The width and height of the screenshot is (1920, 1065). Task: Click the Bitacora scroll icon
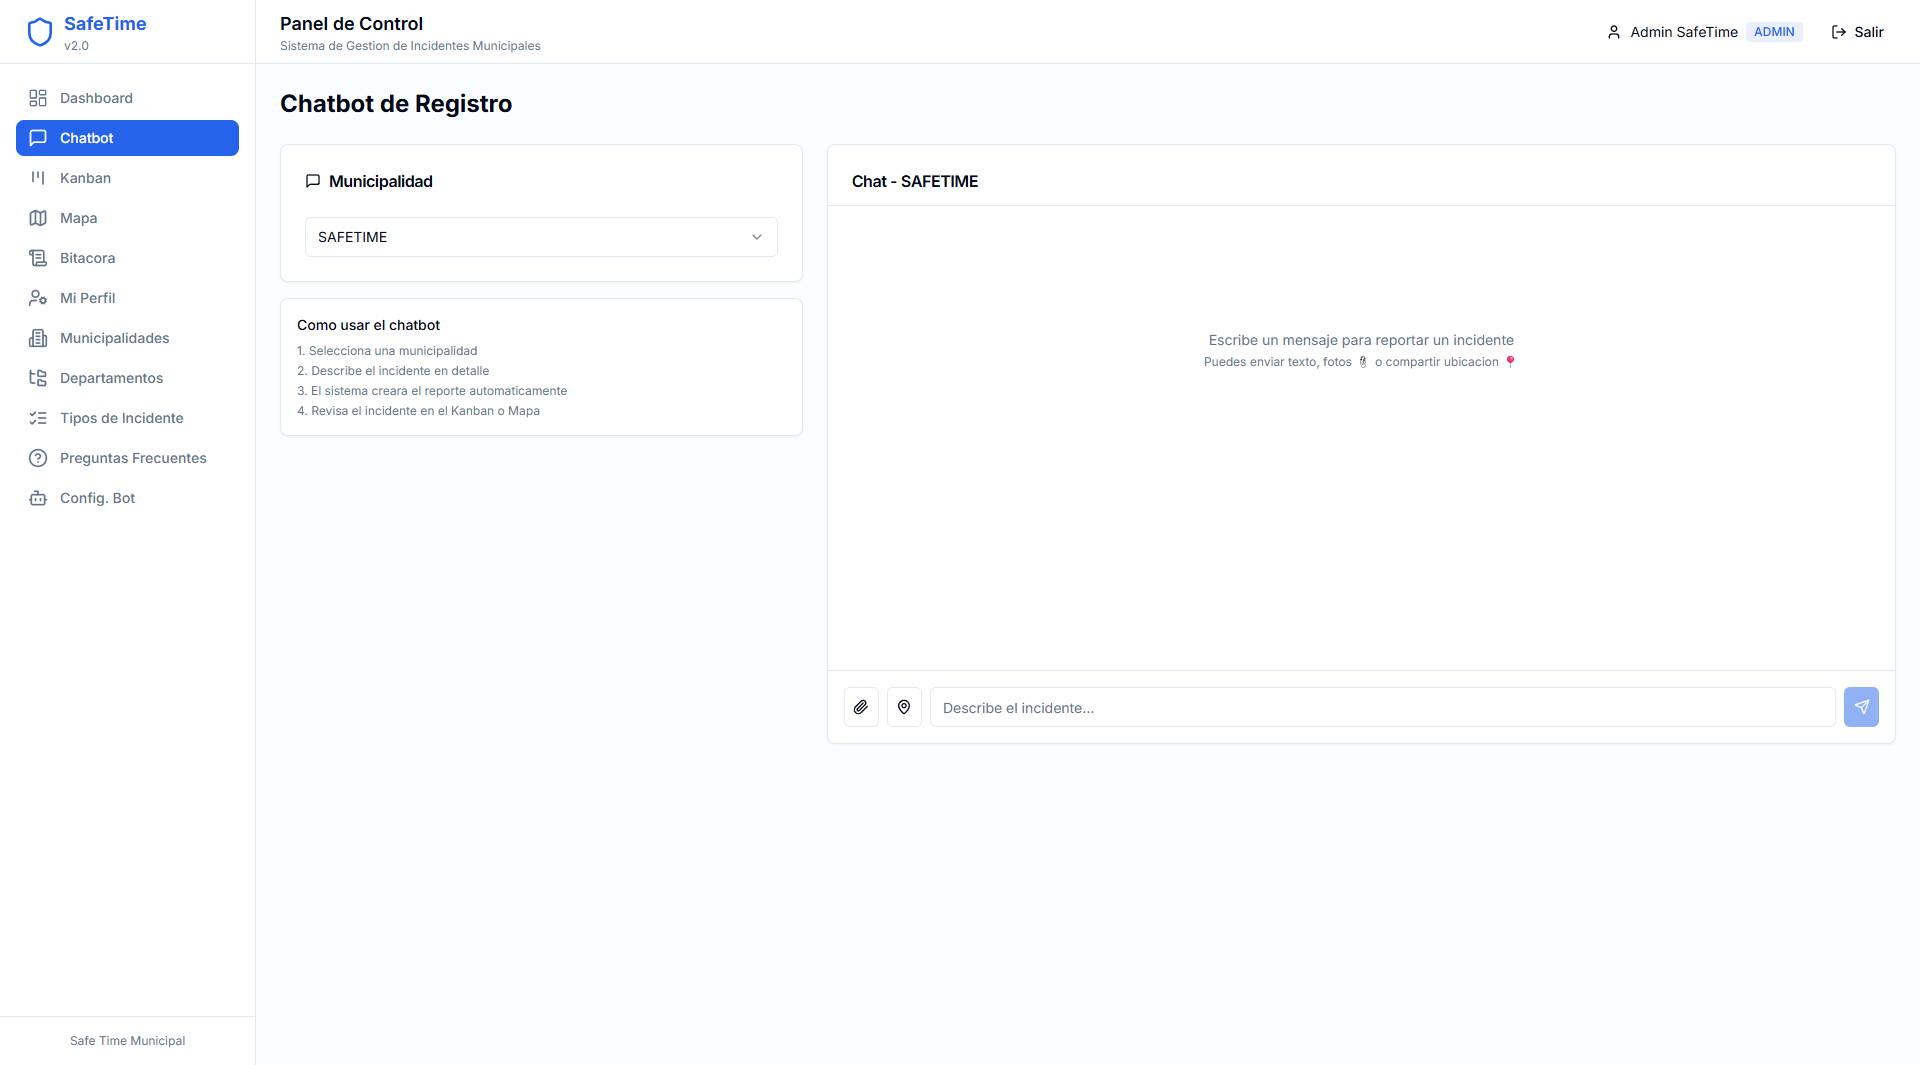pos(38,258)
